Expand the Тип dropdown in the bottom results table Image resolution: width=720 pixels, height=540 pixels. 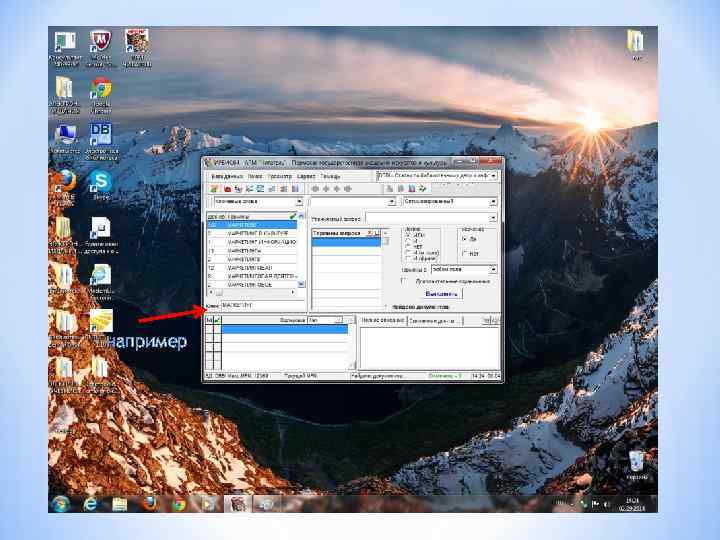(338, 320)
